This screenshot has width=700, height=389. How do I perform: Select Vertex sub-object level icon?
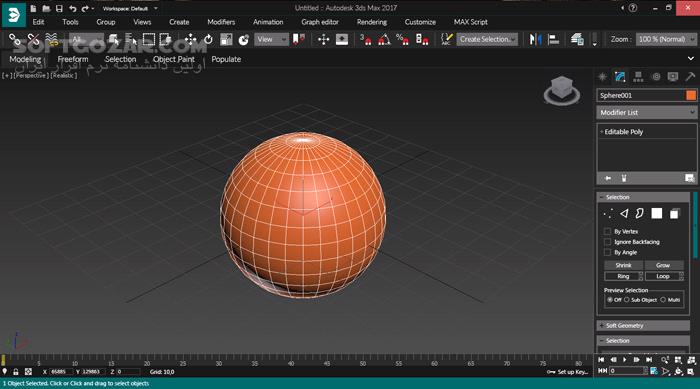608,214
